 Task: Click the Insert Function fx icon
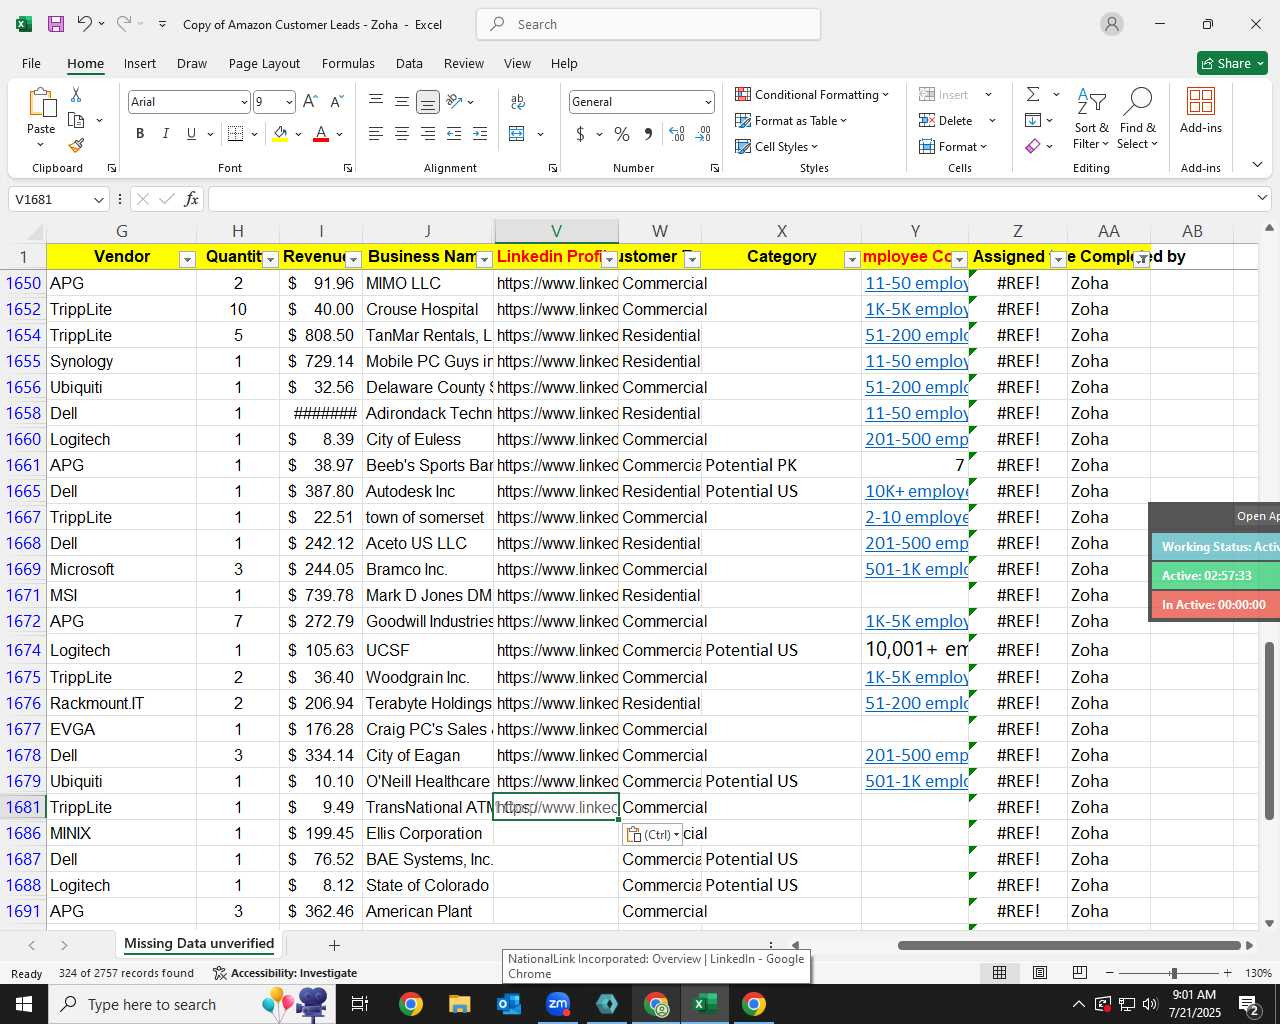pyautogui.click(x=191, y=199)
